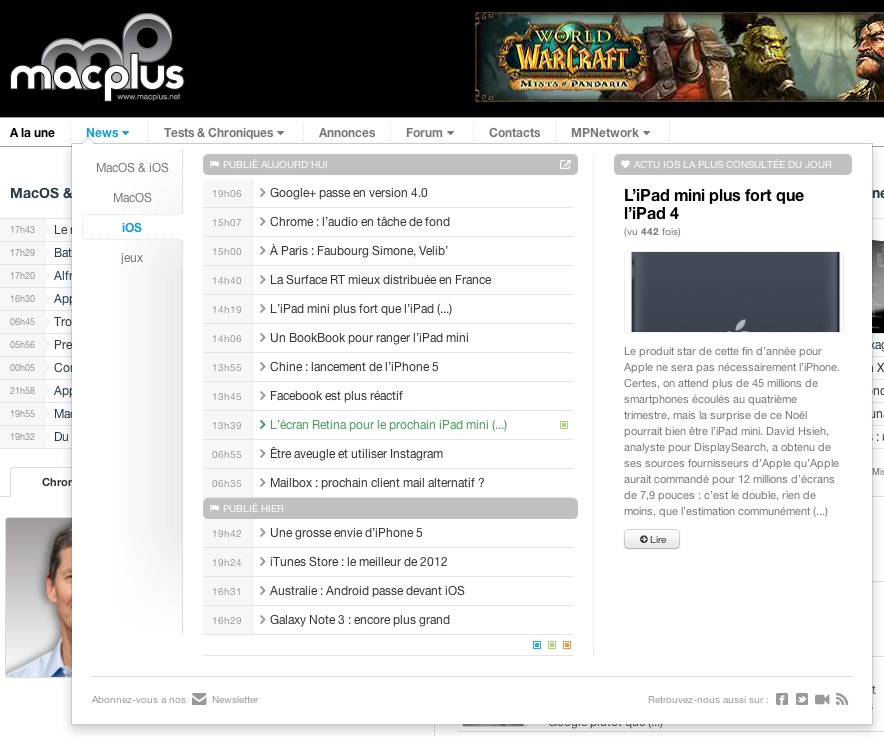
Task: Expand the News dropdown menu
Action: [x=108, y=133]
